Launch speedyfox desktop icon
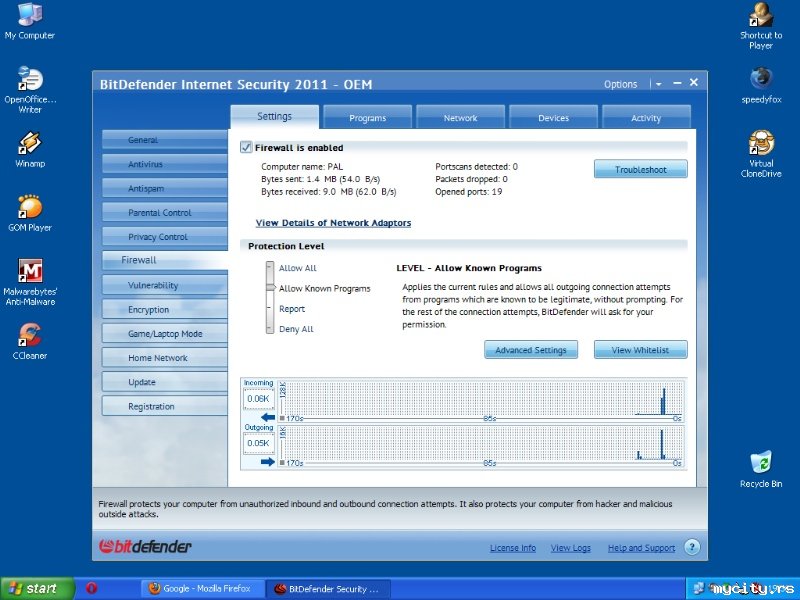Image resolution: width=800 pixels, height=600 pixels. (x=761, y=85)
